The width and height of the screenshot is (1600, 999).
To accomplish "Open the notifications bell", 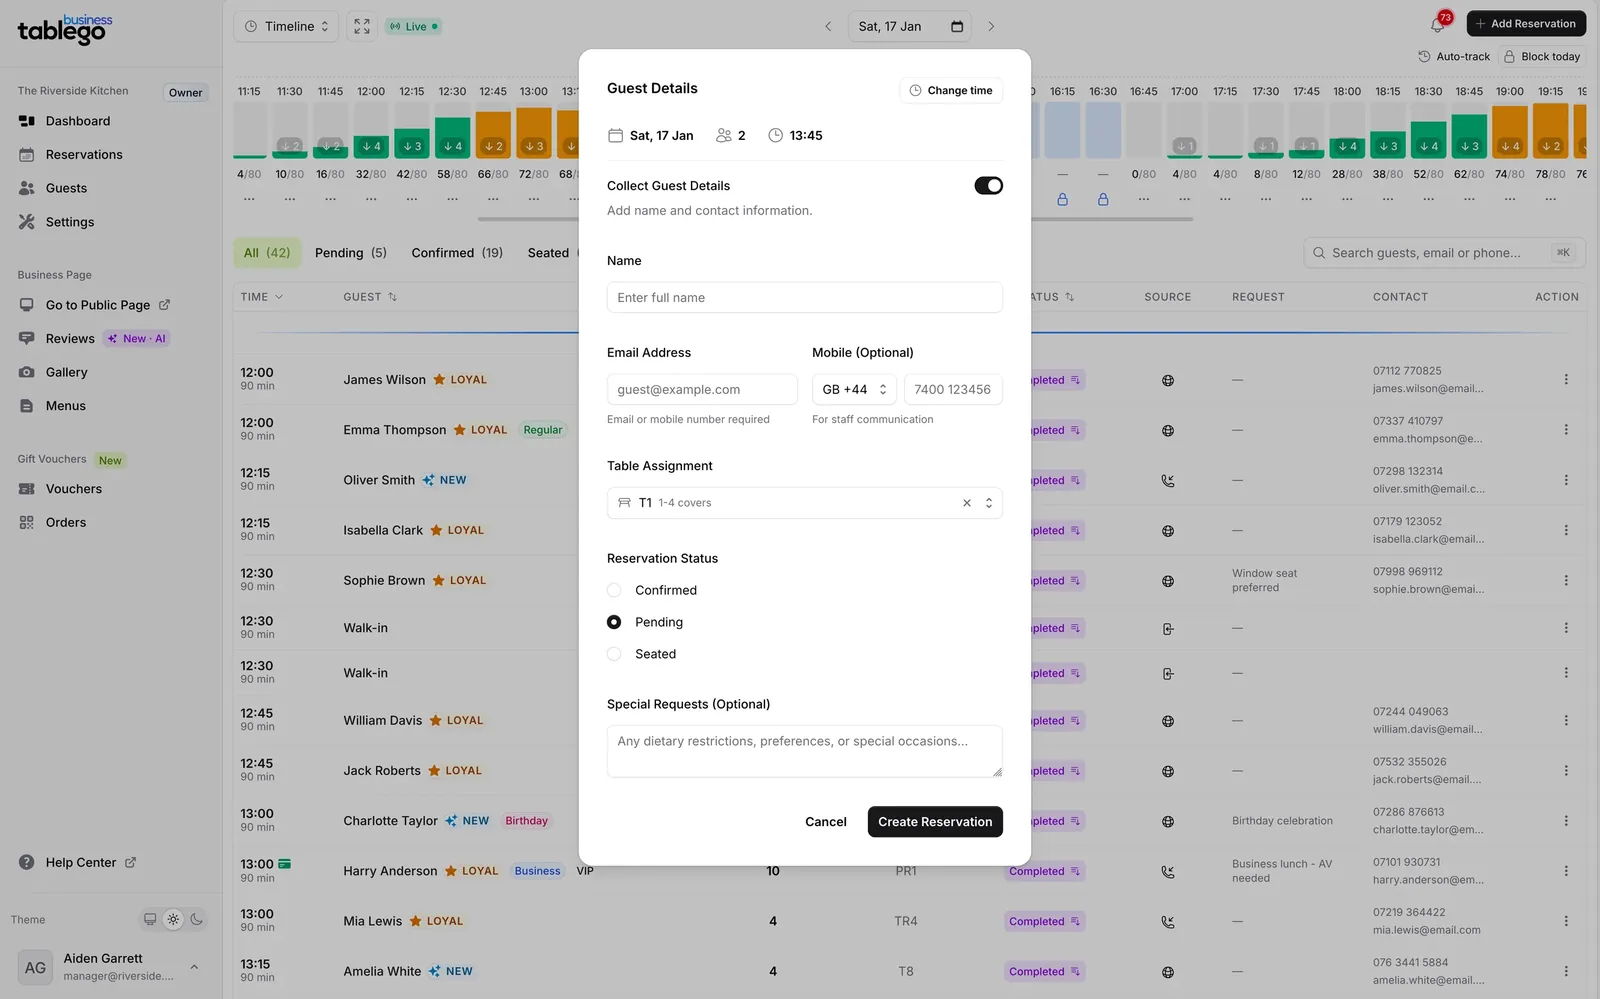I will (x=1439, y=25).
